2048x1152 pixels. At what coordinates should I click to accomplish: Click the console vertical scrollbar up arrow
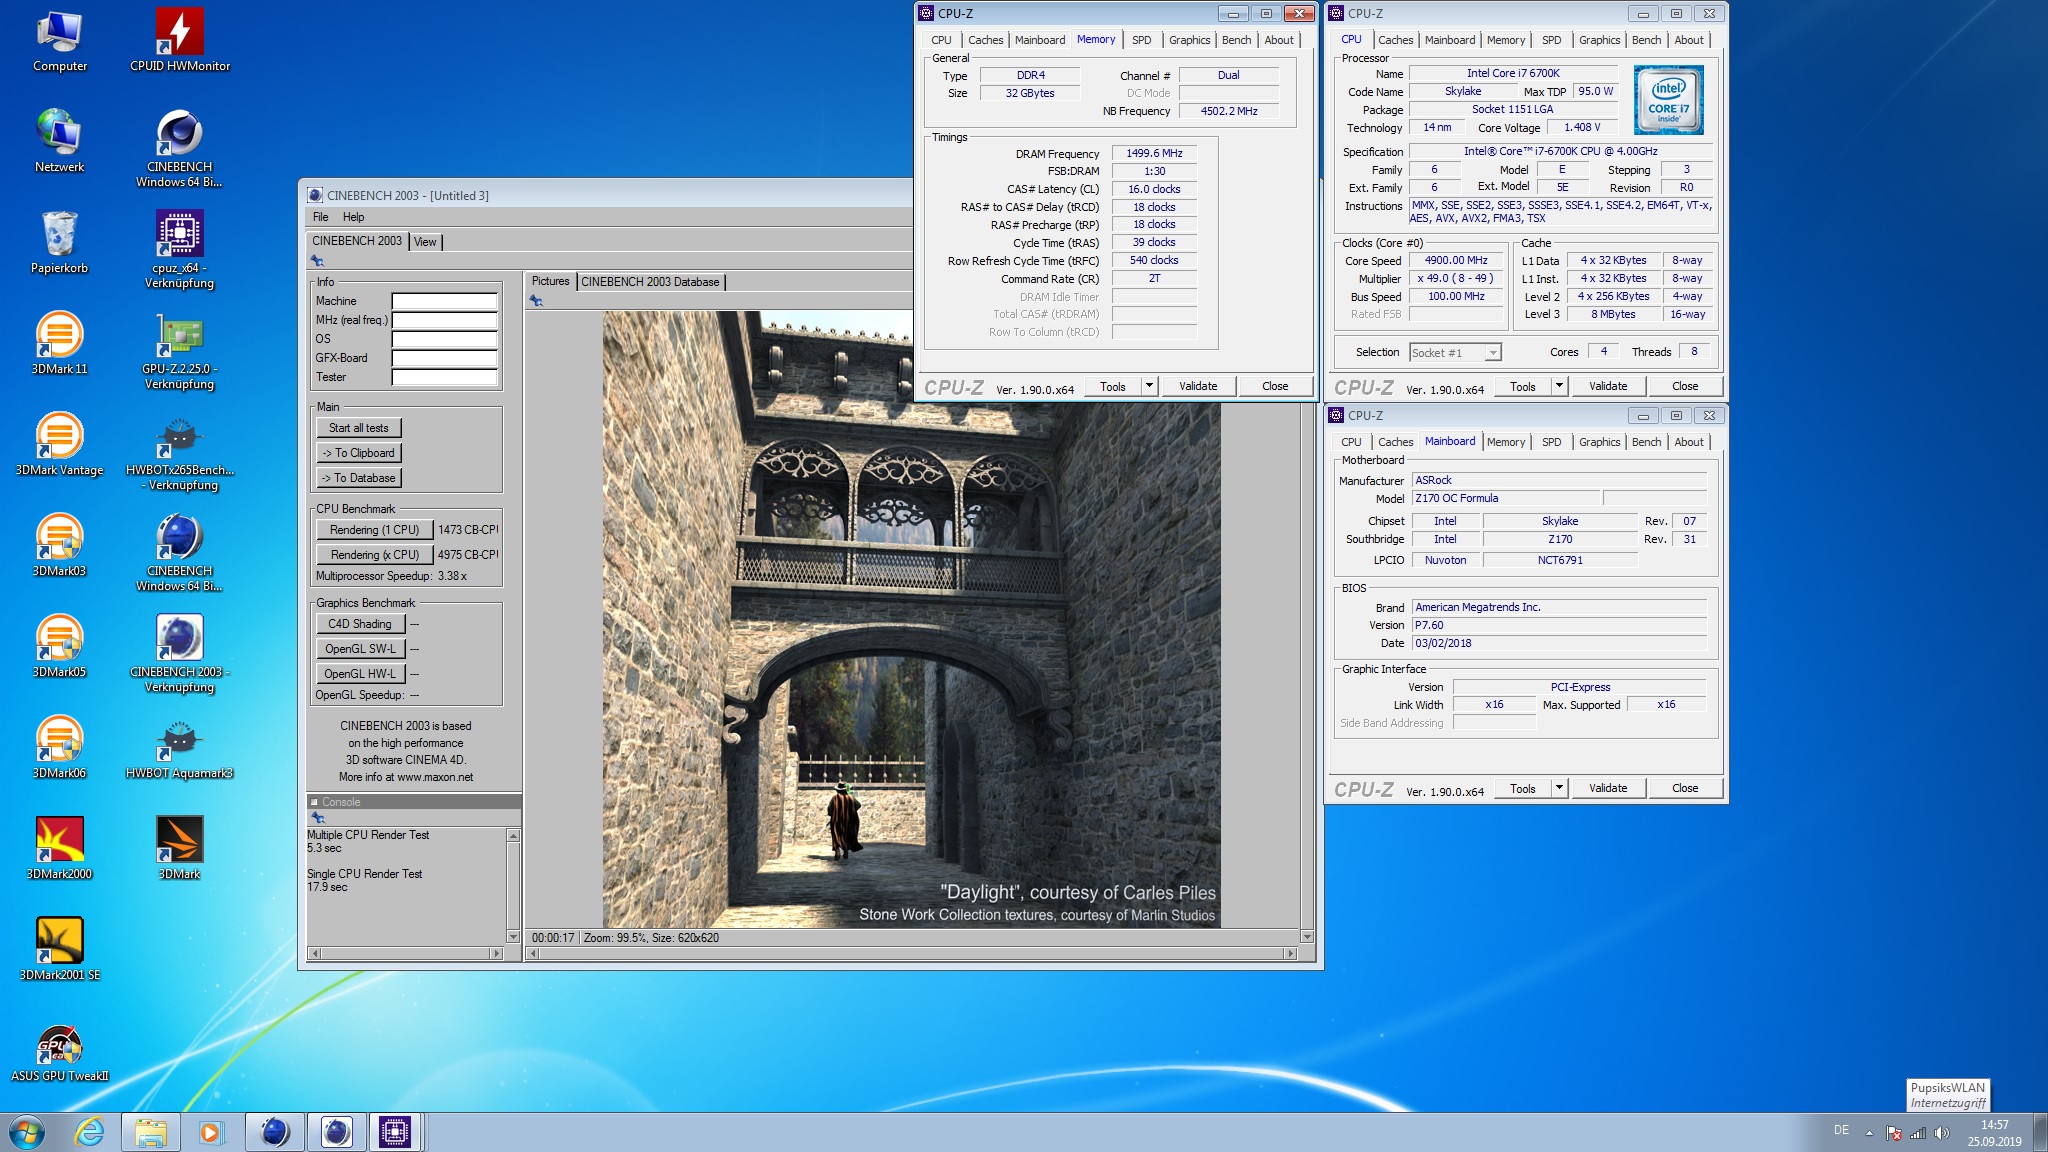513,836
